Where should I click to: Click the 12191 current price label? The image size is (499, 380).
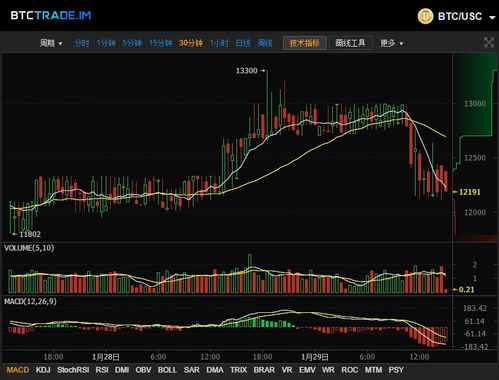coord(470,192)
